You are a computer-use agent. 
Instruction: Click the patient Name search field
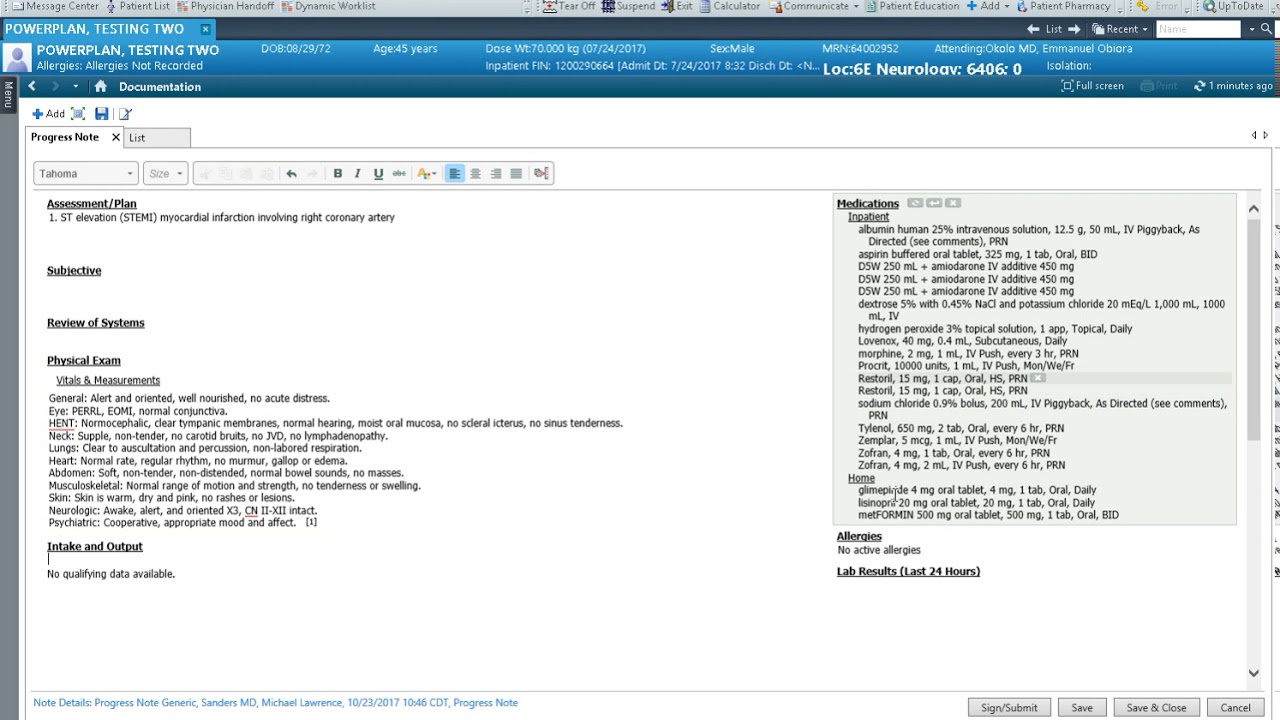click(x=1197, y=29)
